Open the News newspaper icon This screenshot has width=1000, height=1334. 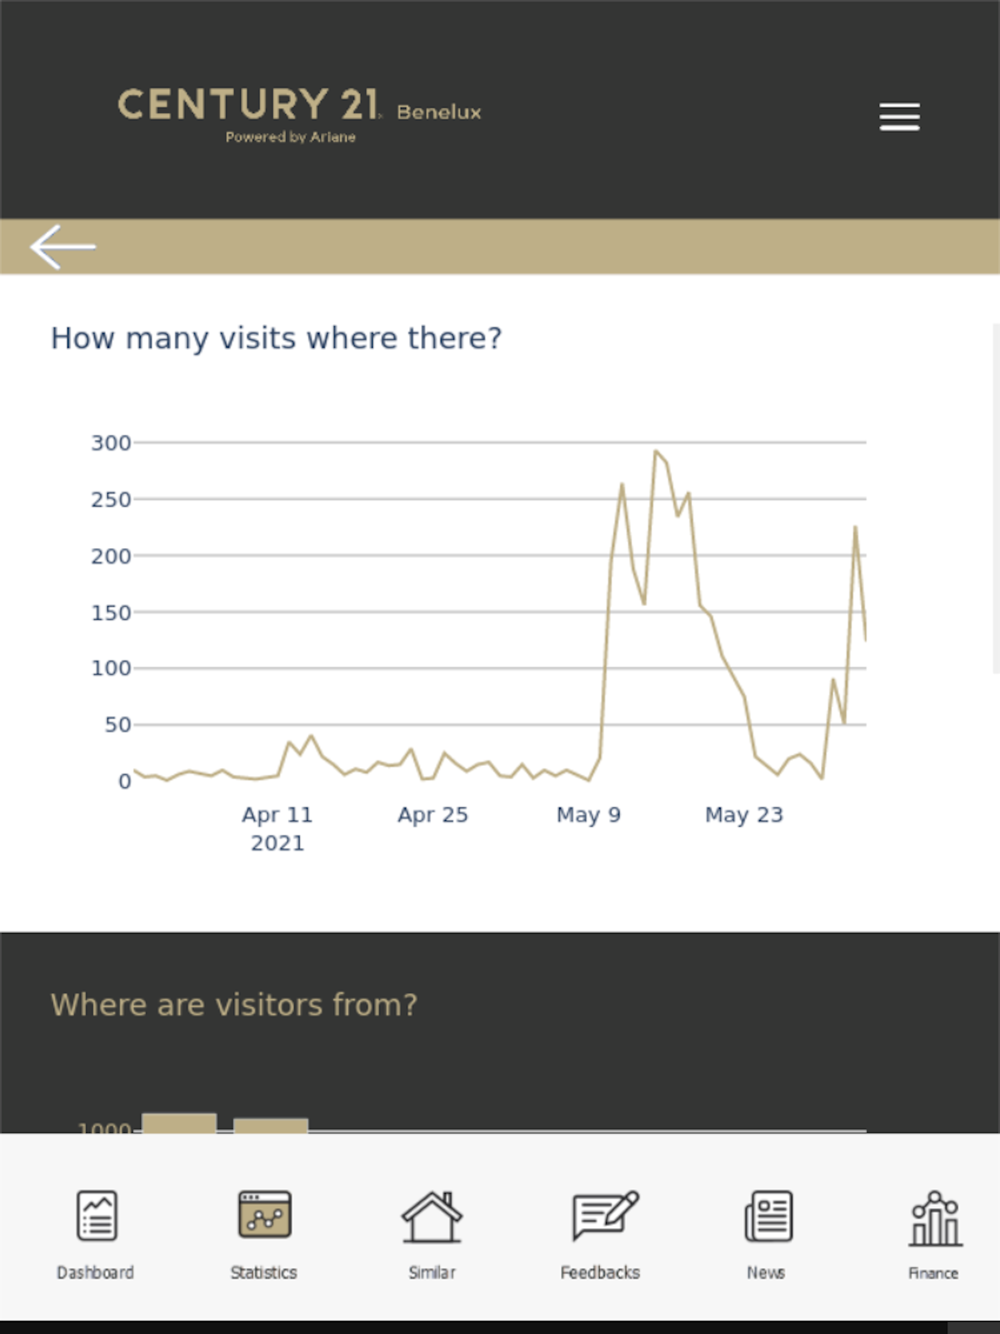pos(768,1216)
